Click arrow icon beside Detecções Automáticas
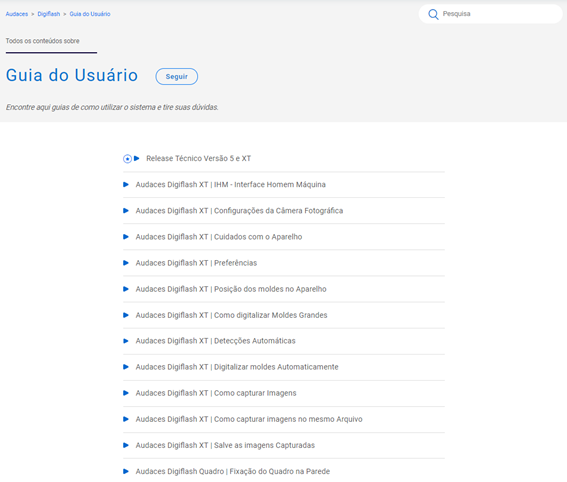This screenshot has height=482, width=567. click(x=126, y=341)
